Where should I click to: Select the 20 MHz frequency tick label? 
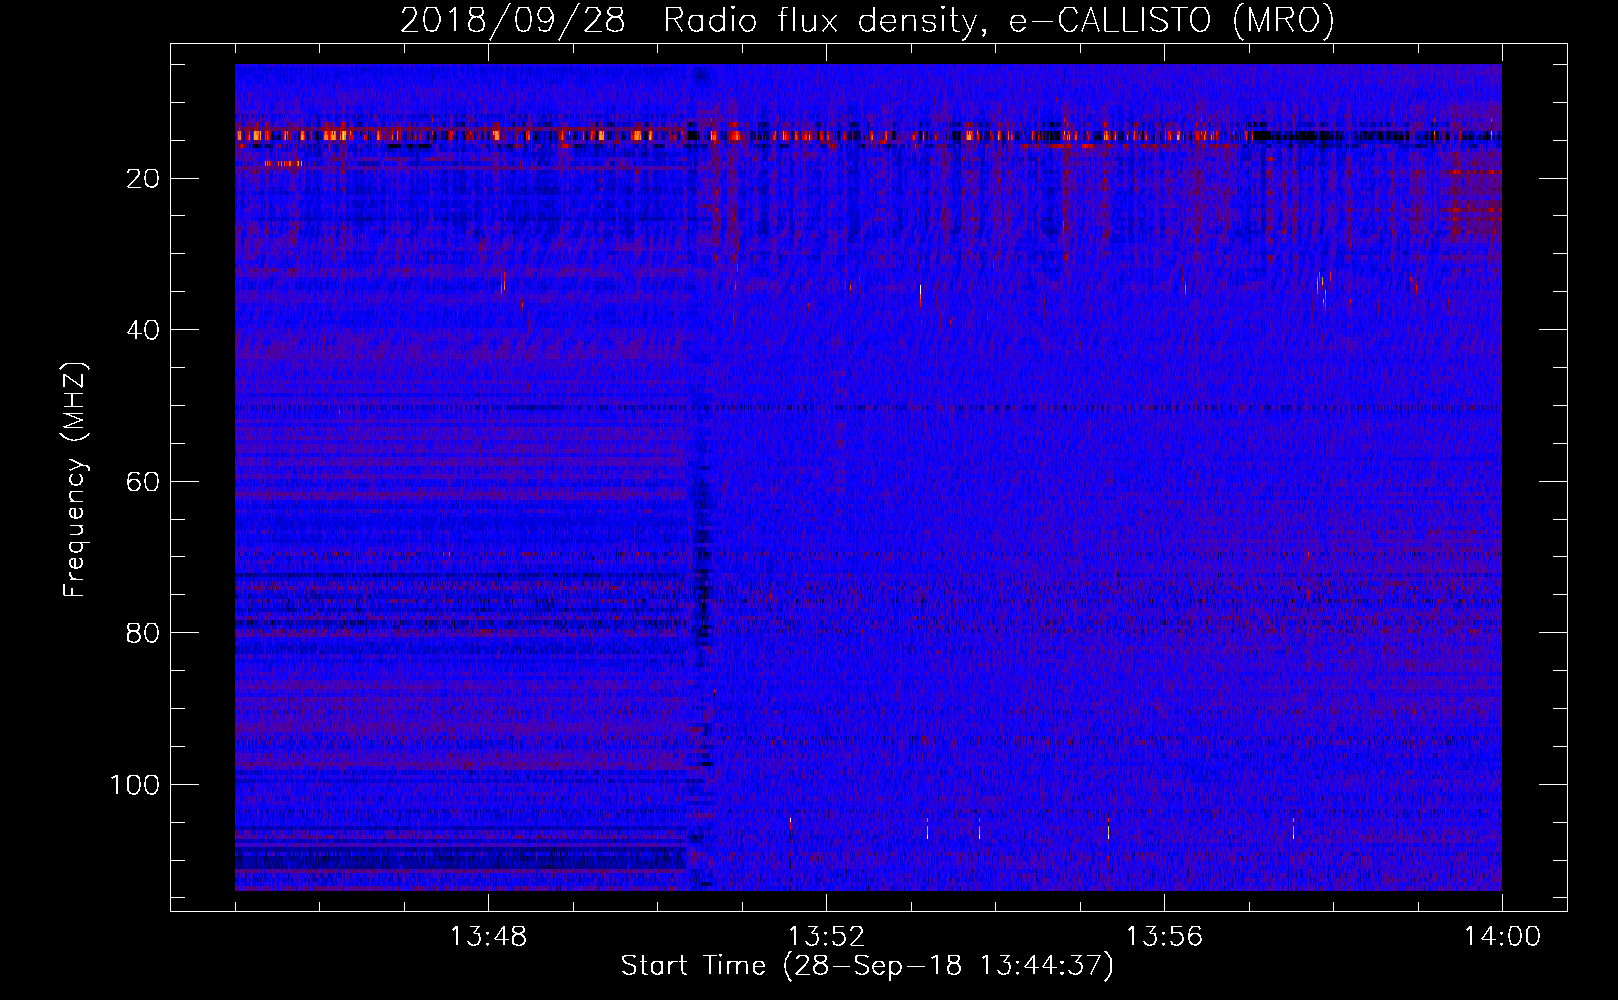pyautogui.click(x=143, y=179)
